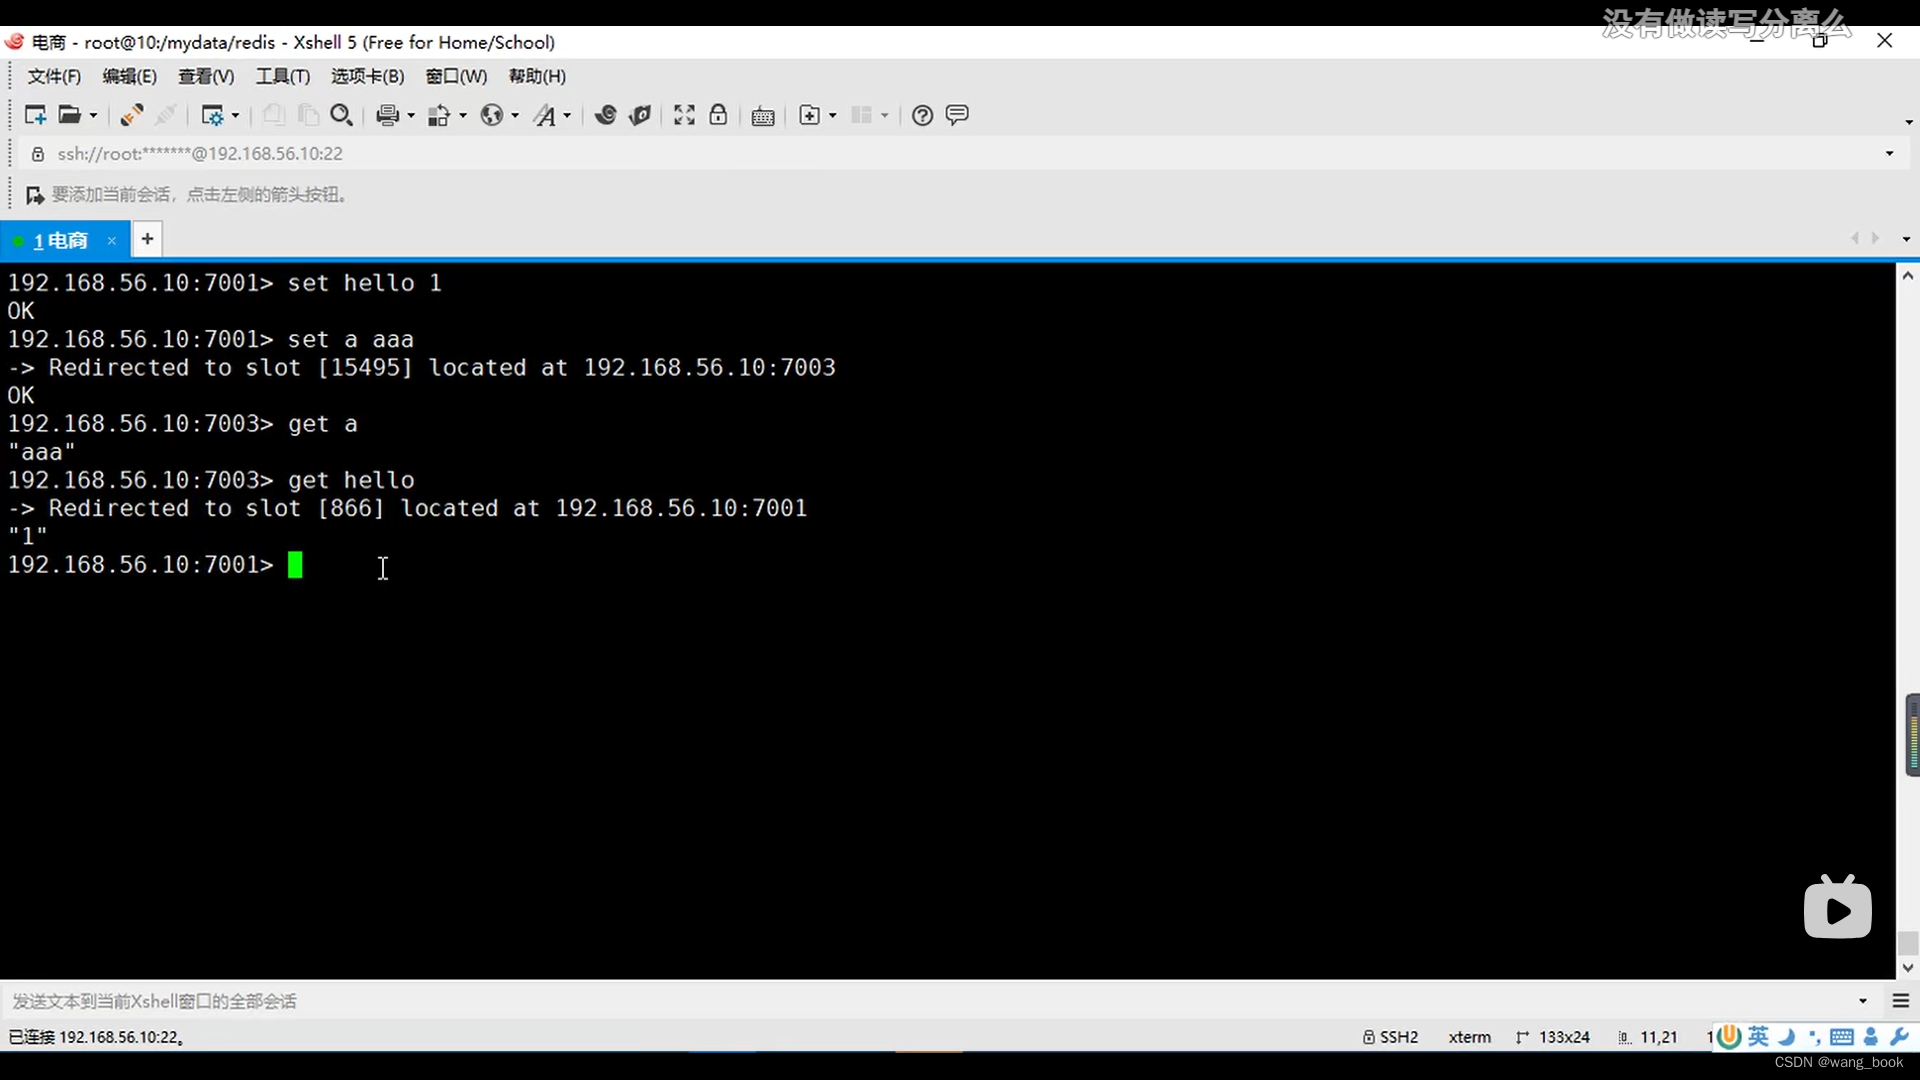The width and height of the screenshot is (1920, 1080).
Task: Click the IME soft keyboard icon
Action: pyautogui.click(x=1842, y=1037)
